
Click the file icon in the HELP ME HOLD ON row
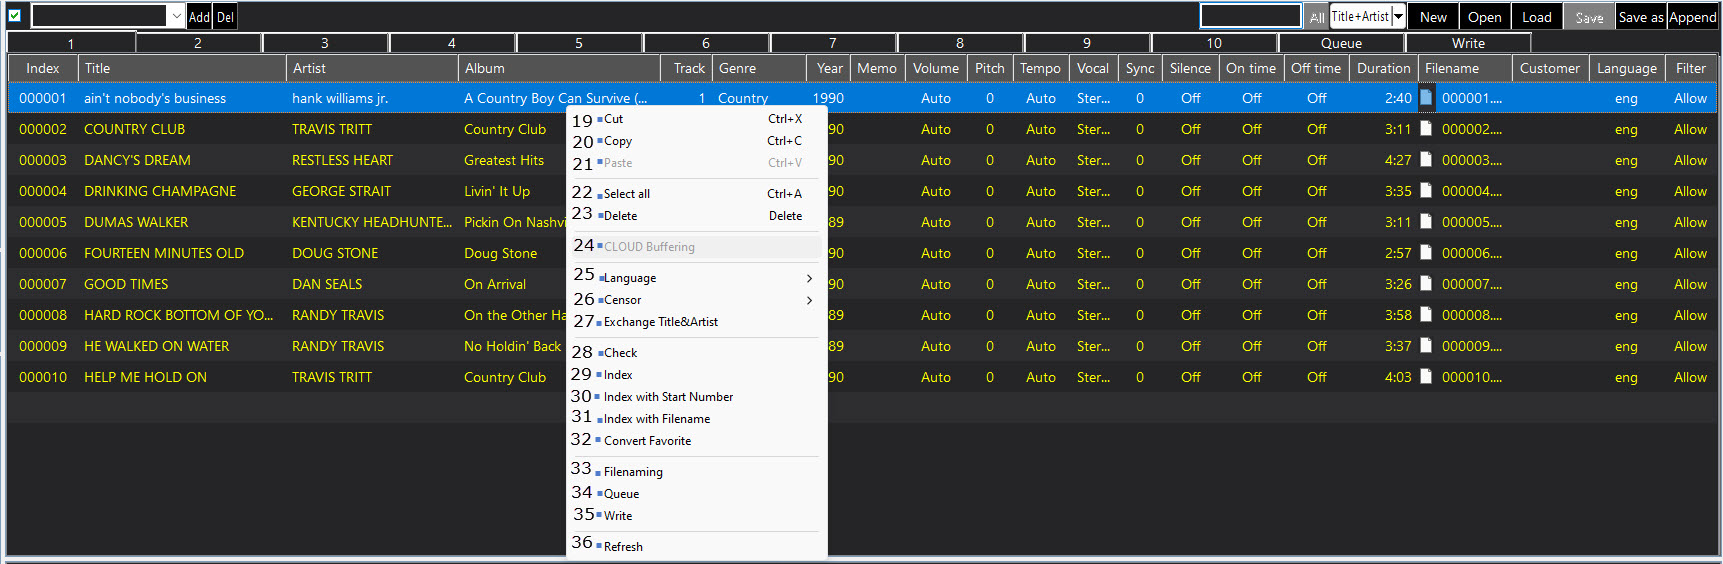[x=1426, y=377]
